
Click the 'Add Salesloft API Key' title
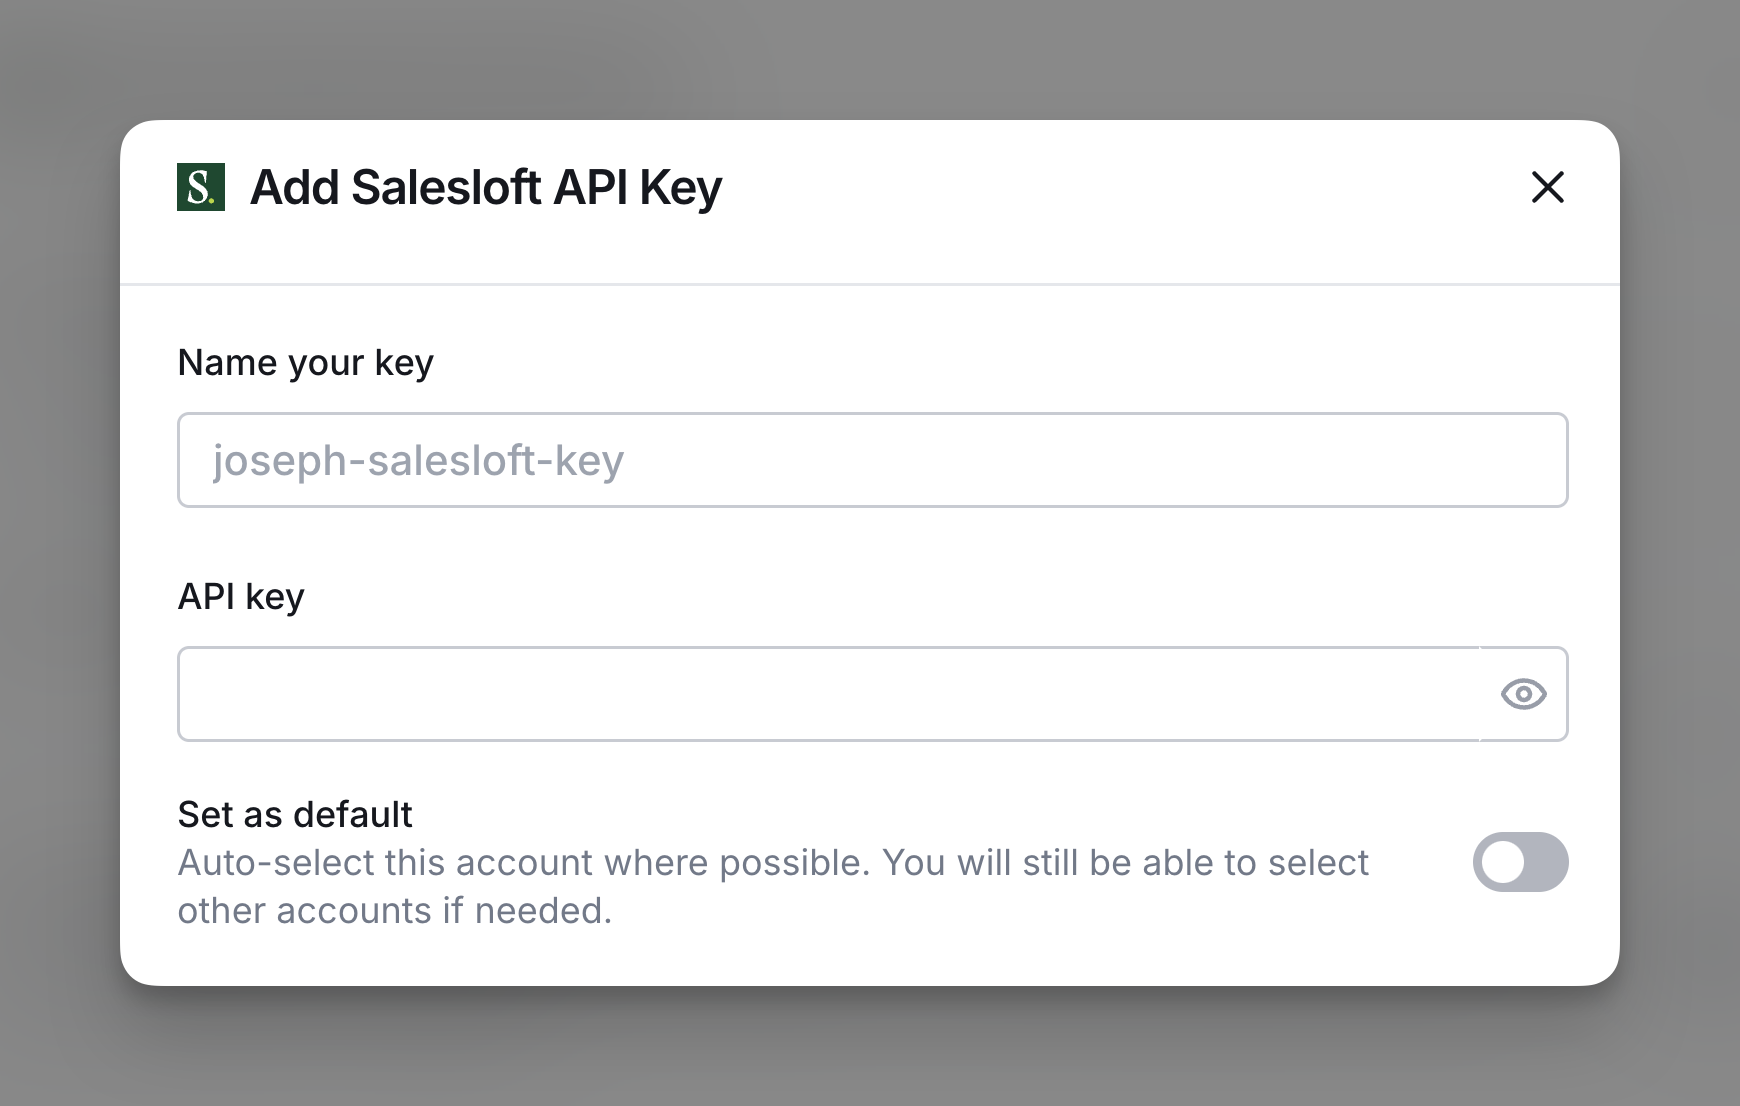click(x=486, y=188)
